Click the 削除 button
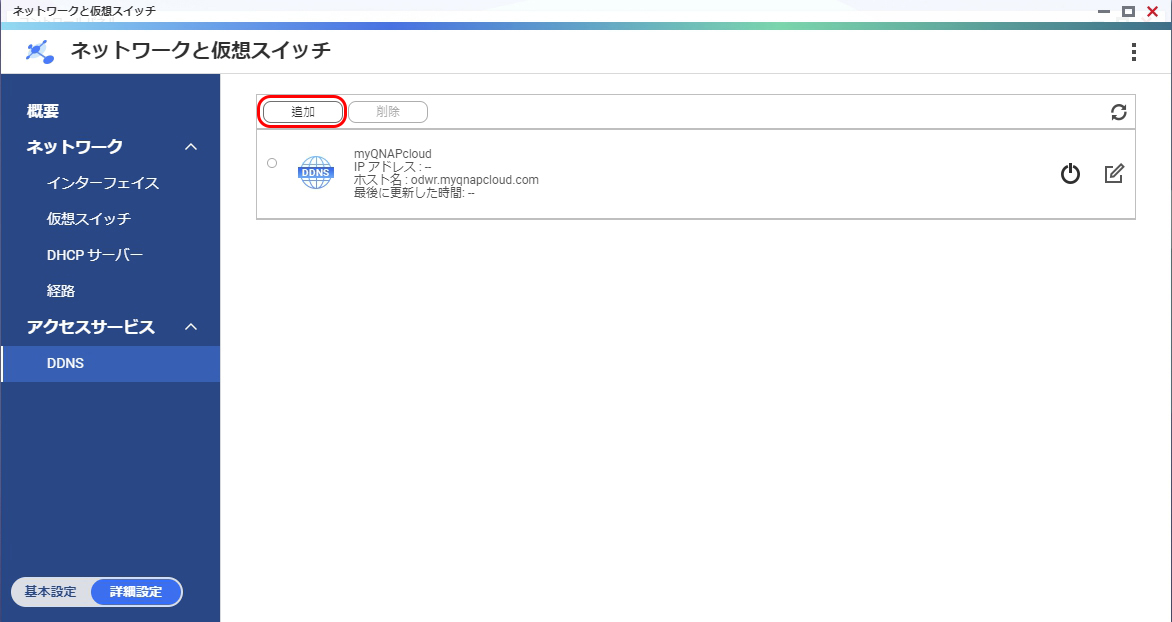 click(388, 112)
